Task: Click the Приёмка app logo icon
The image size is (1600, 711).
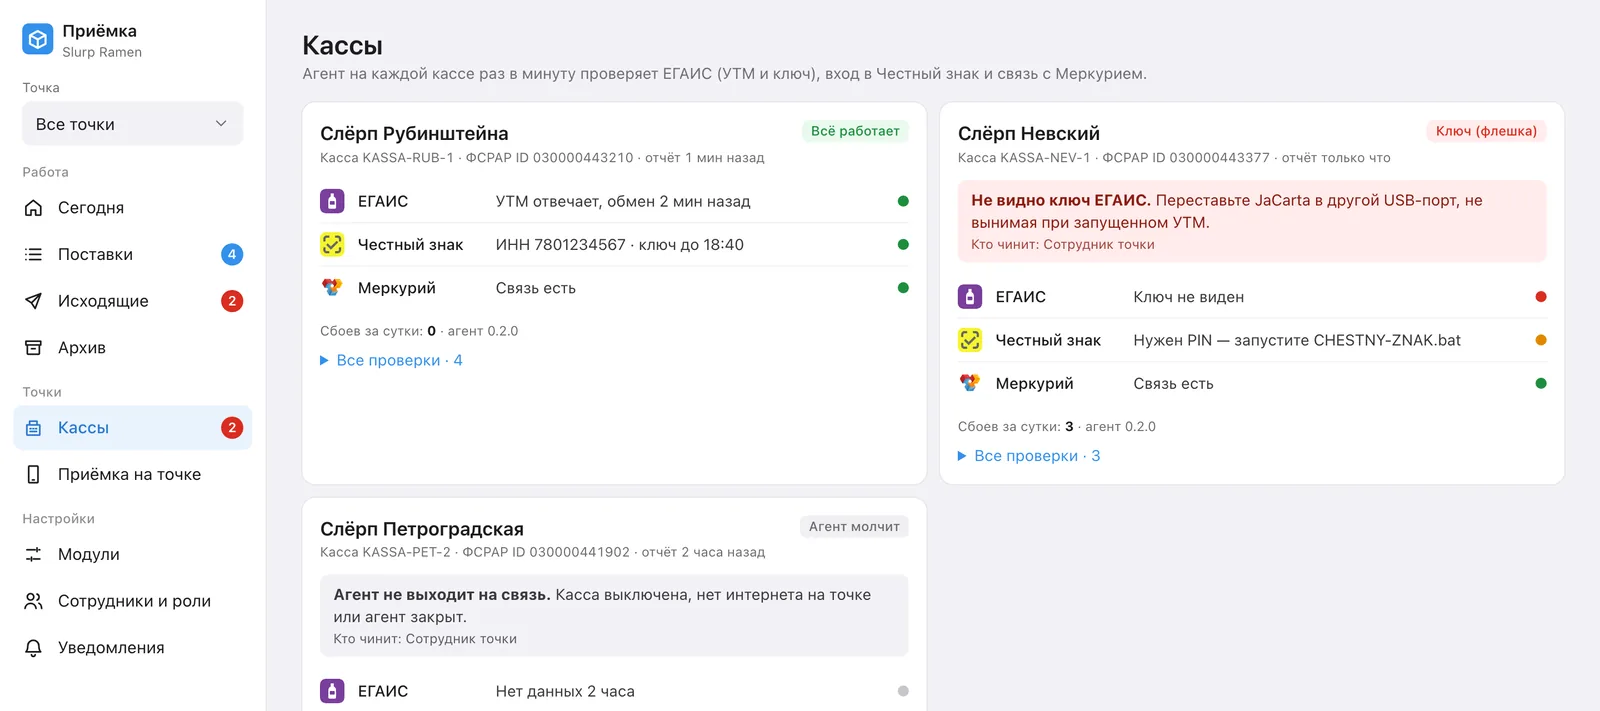Action: point(38,39)
